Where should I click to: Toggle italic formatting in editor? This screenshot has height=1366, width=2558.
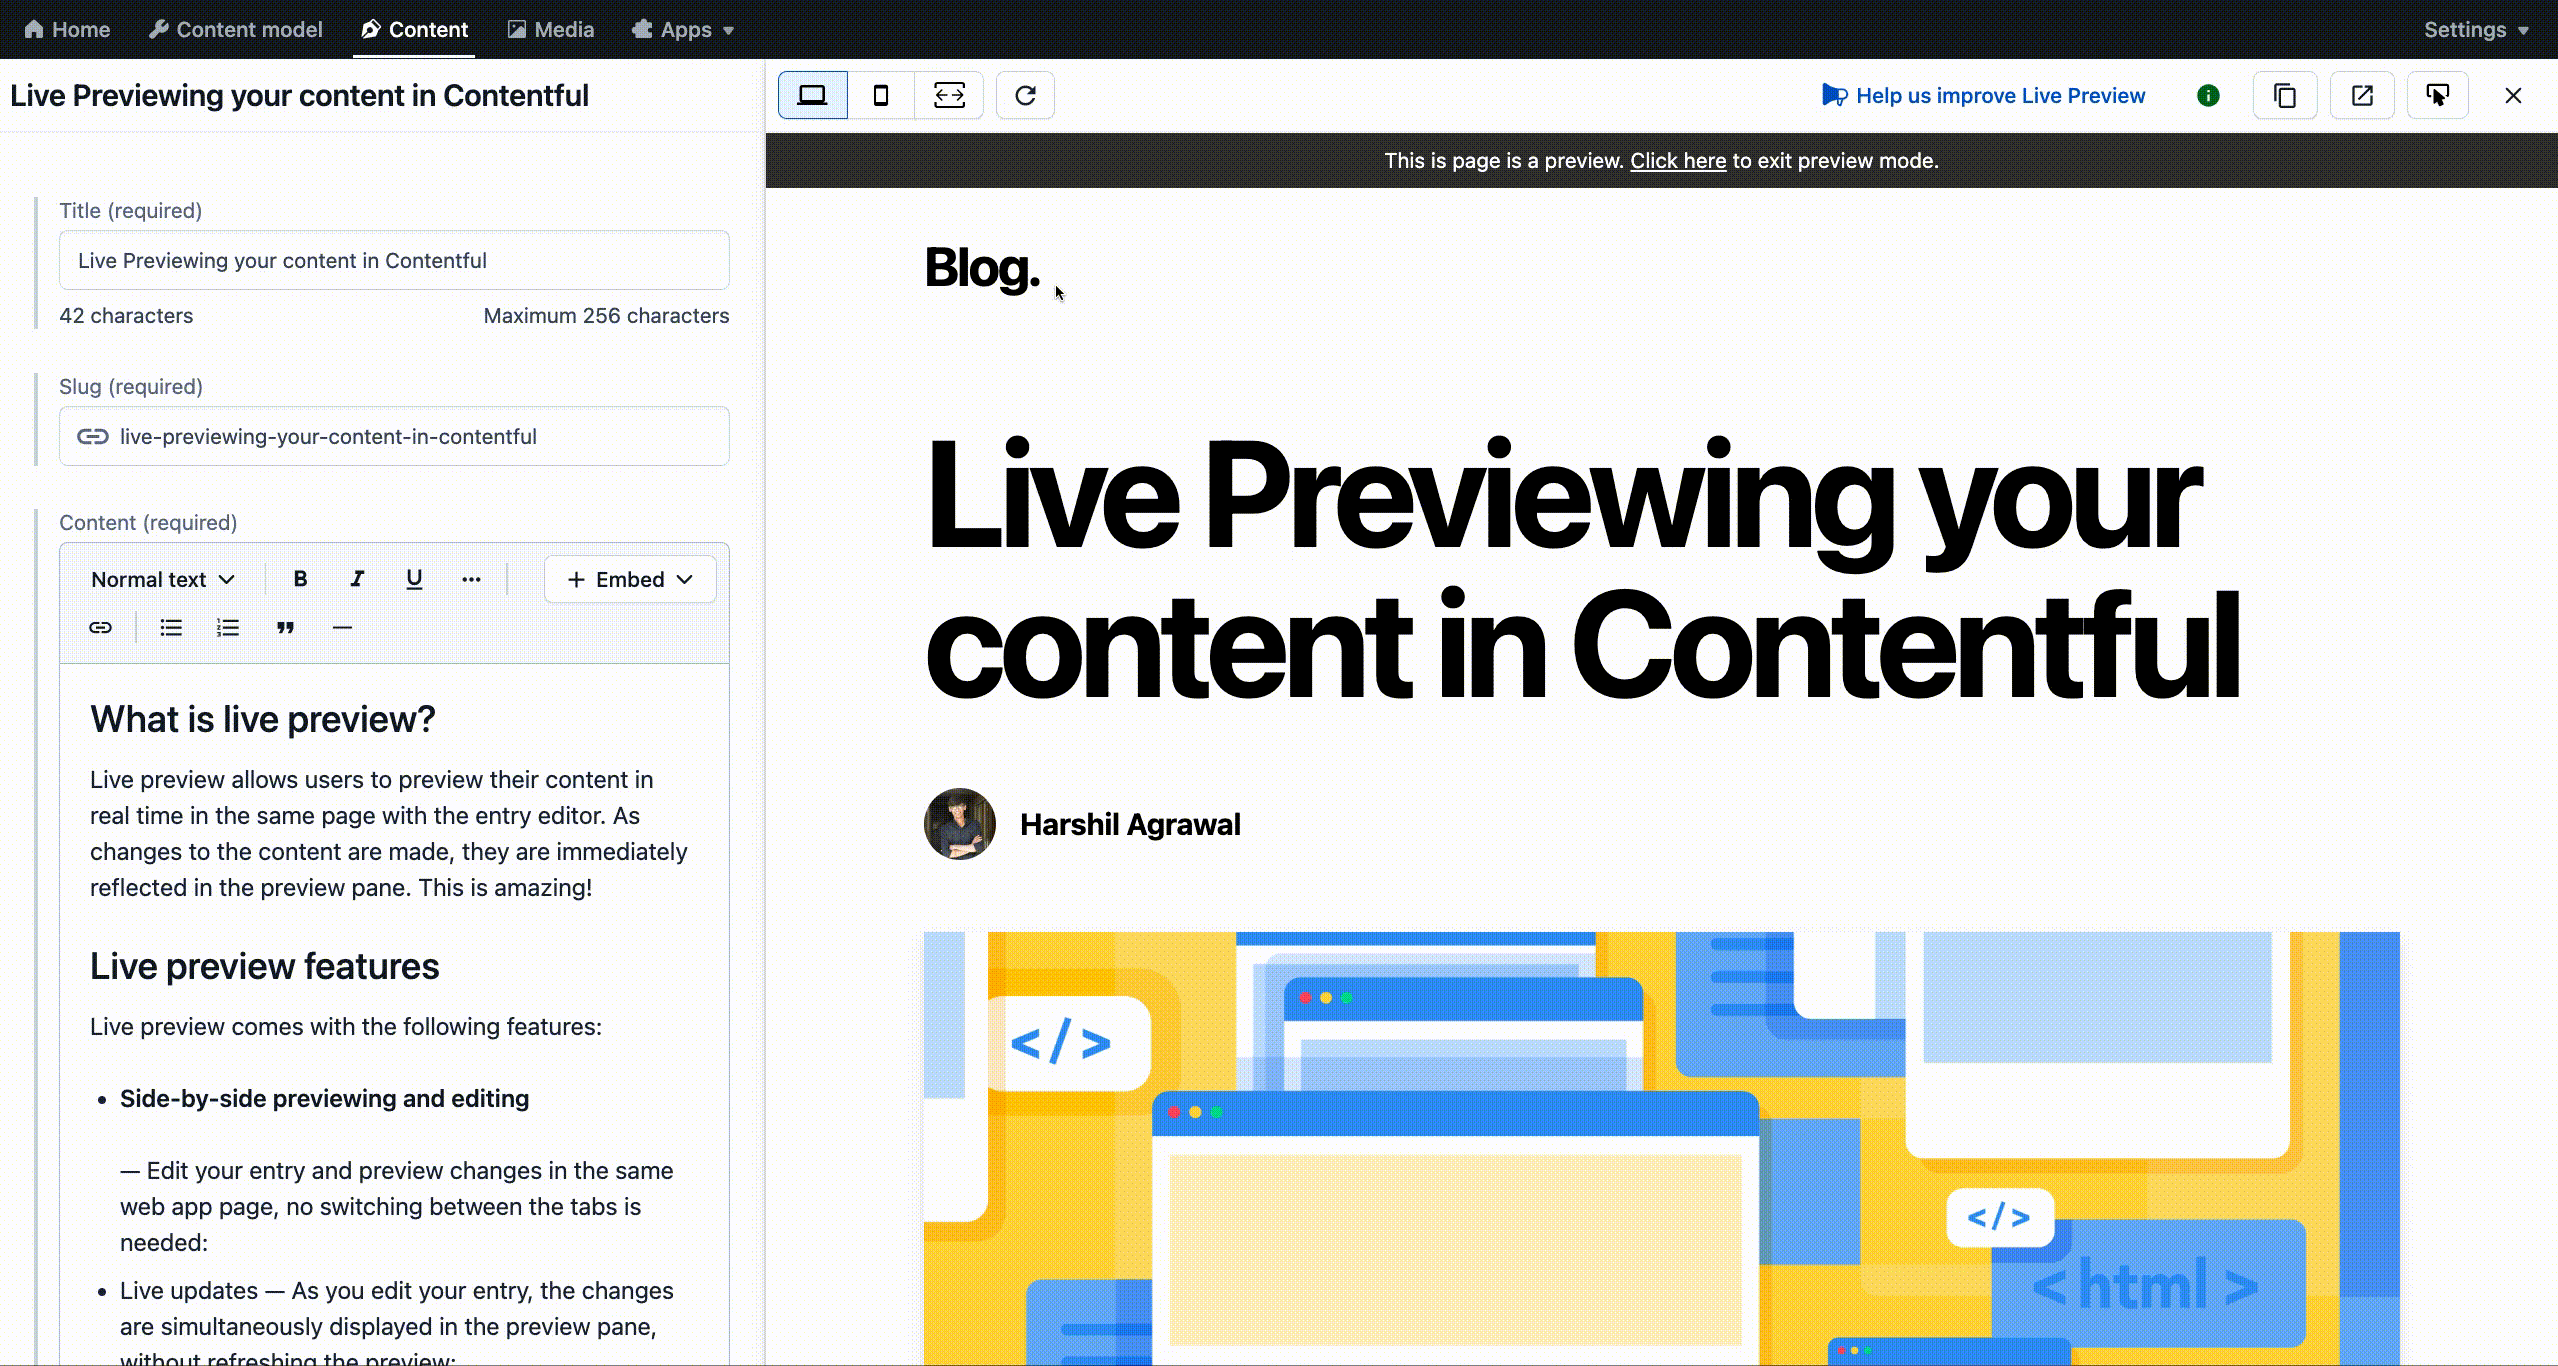click(x=357, y=579)
